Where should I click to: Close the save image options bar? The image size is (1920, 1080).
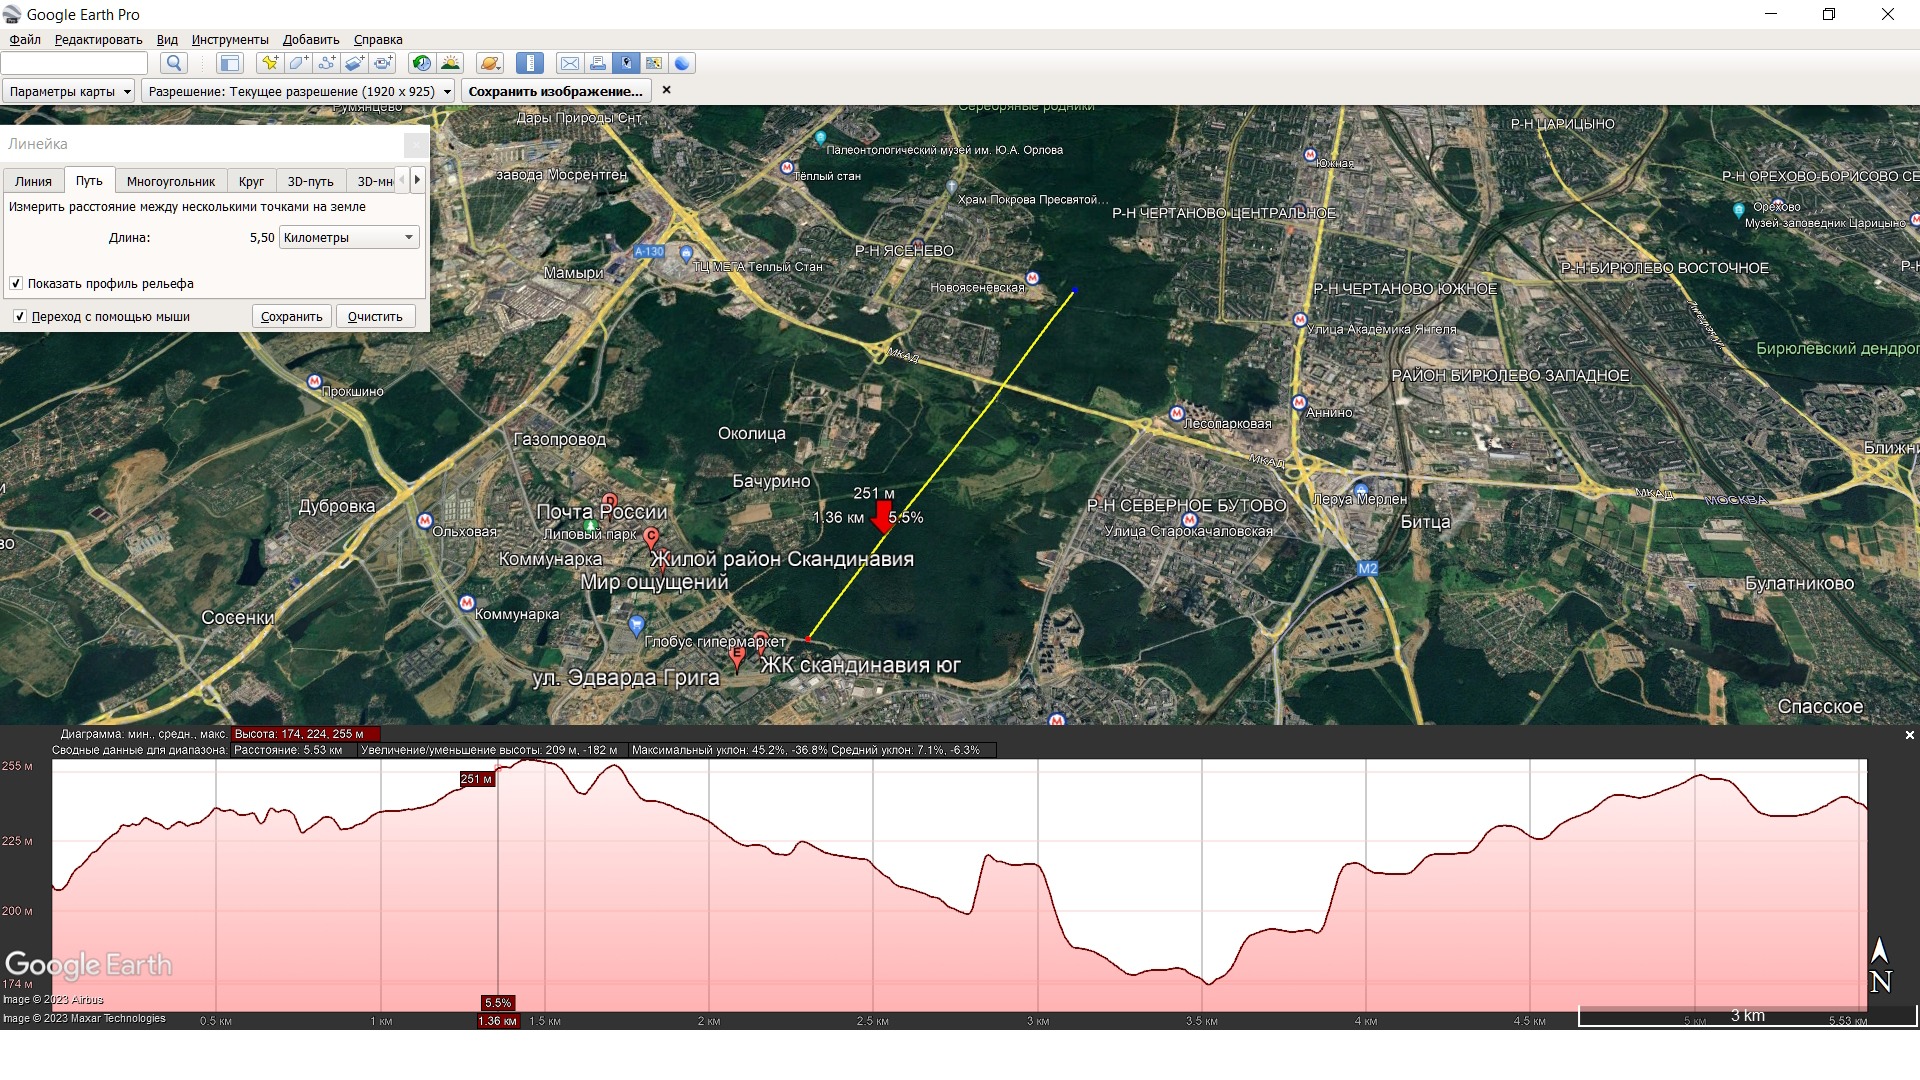pyautogui.click(x=667, y=90)
